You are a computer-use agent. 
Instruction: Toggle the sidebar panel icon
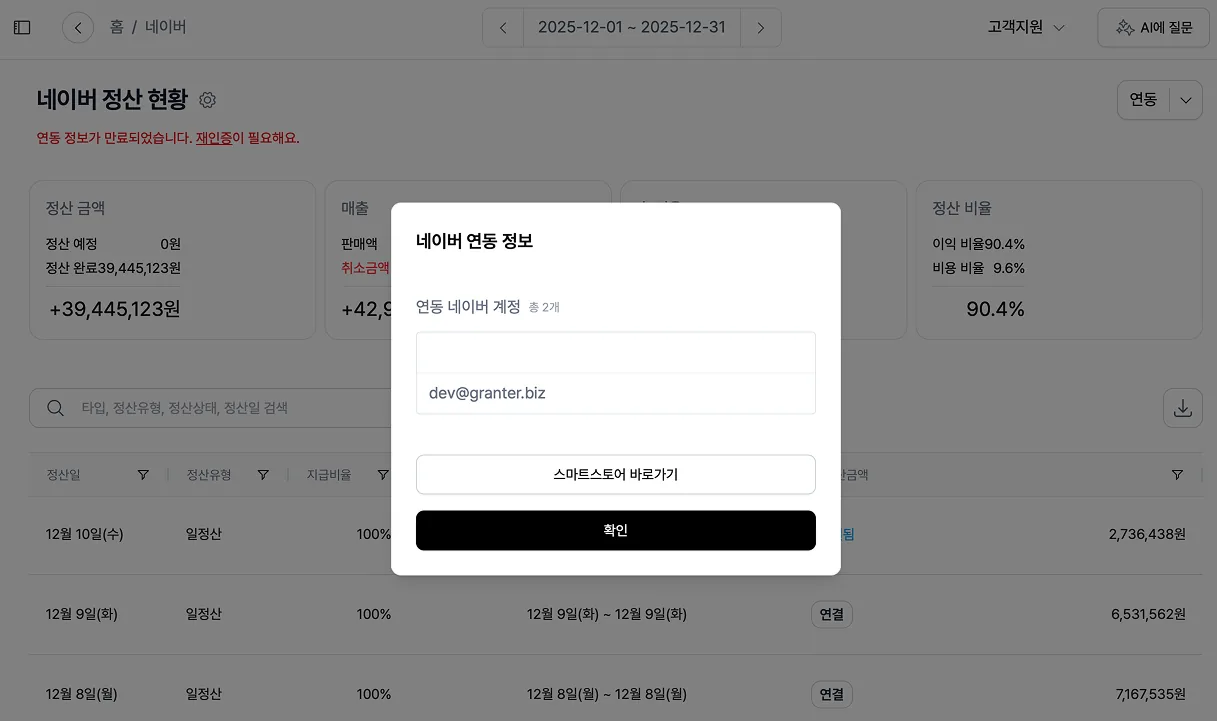[22, 28]
